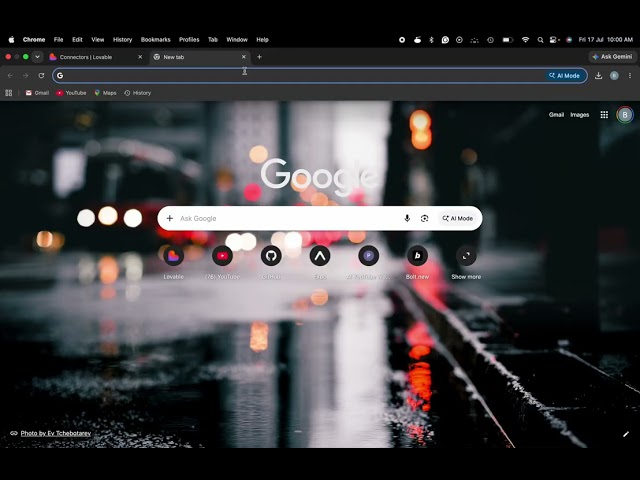
Task: Open the apps grid in bookmarks bar
Action: pos(9,93)
